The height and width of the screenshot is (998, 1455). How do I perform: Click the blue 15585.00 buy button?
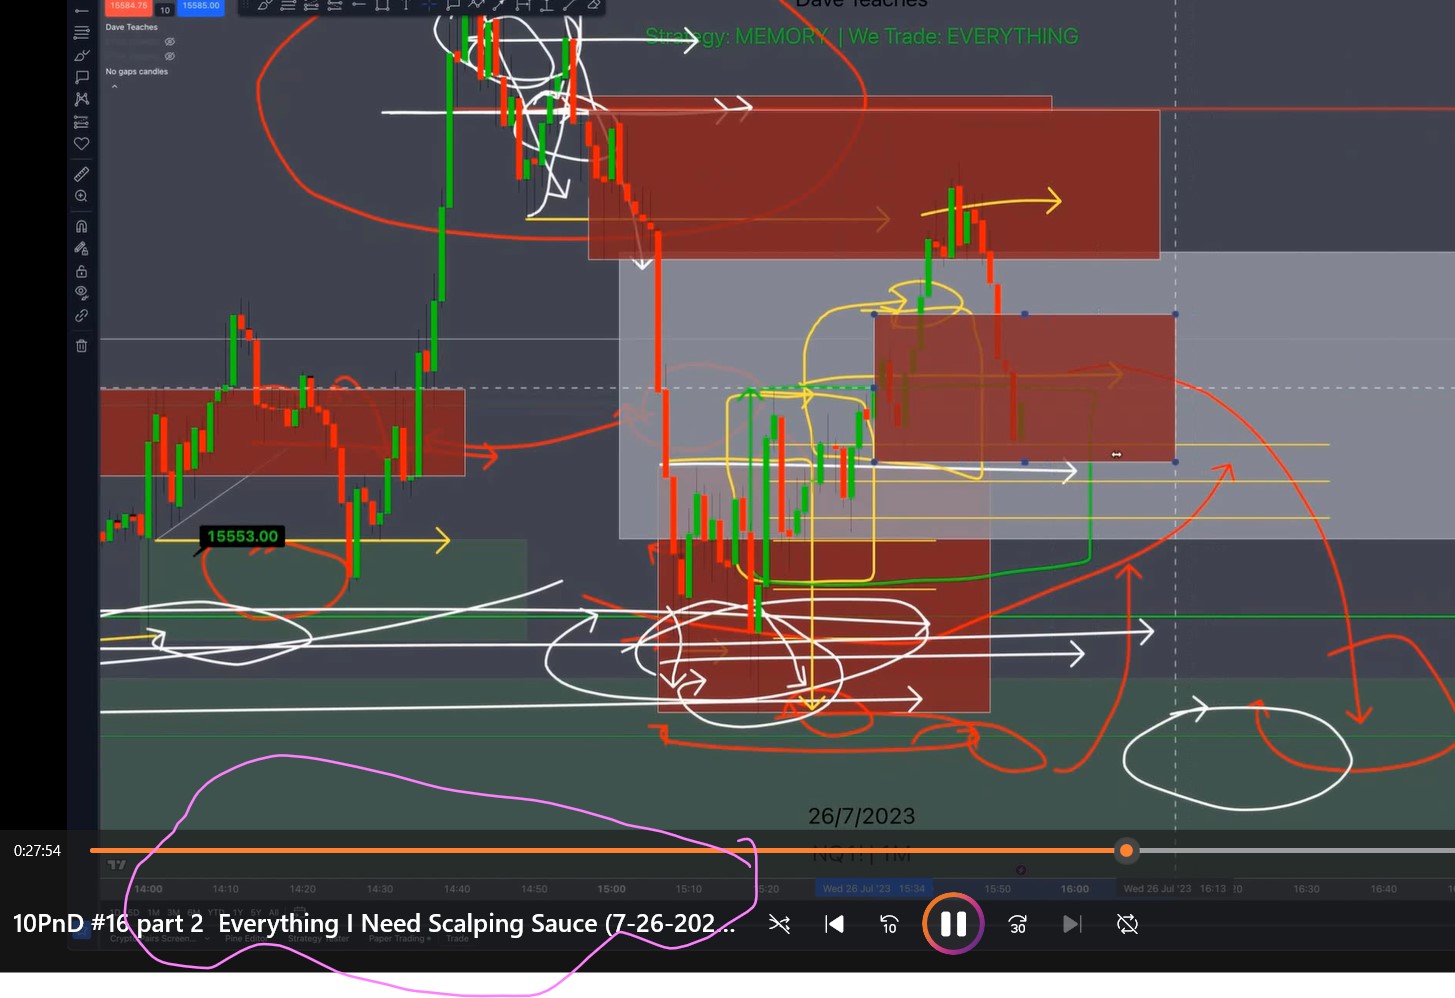(201, 6)
